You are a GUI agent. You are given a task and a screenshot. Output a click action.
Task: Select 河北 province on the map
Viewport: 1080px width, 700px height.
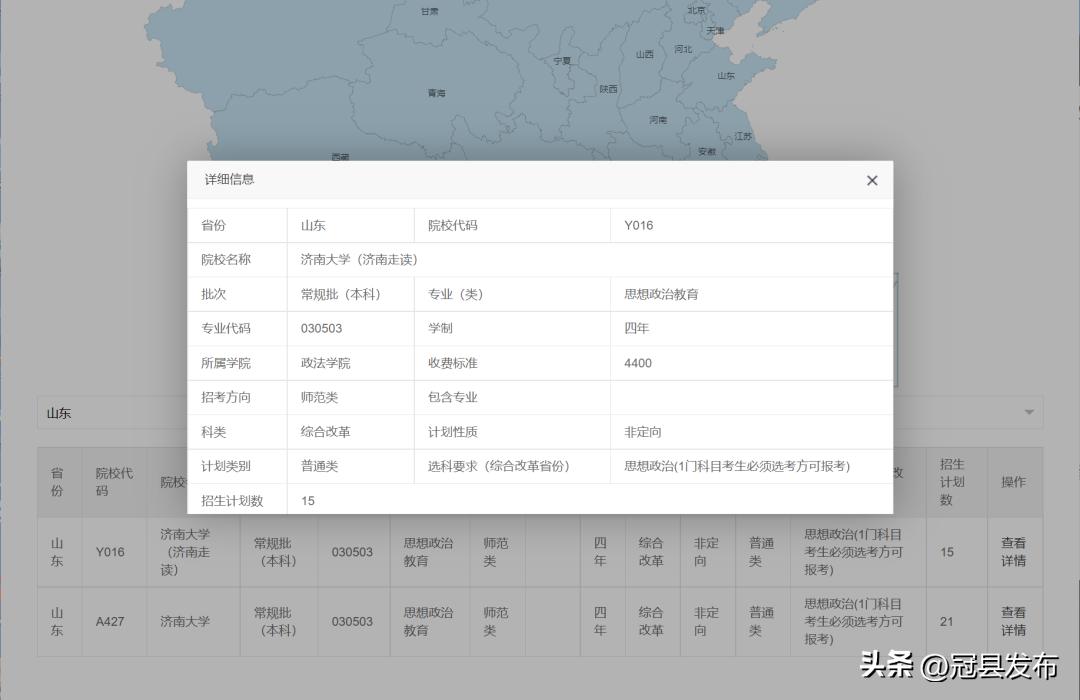[x=683, y=49]
